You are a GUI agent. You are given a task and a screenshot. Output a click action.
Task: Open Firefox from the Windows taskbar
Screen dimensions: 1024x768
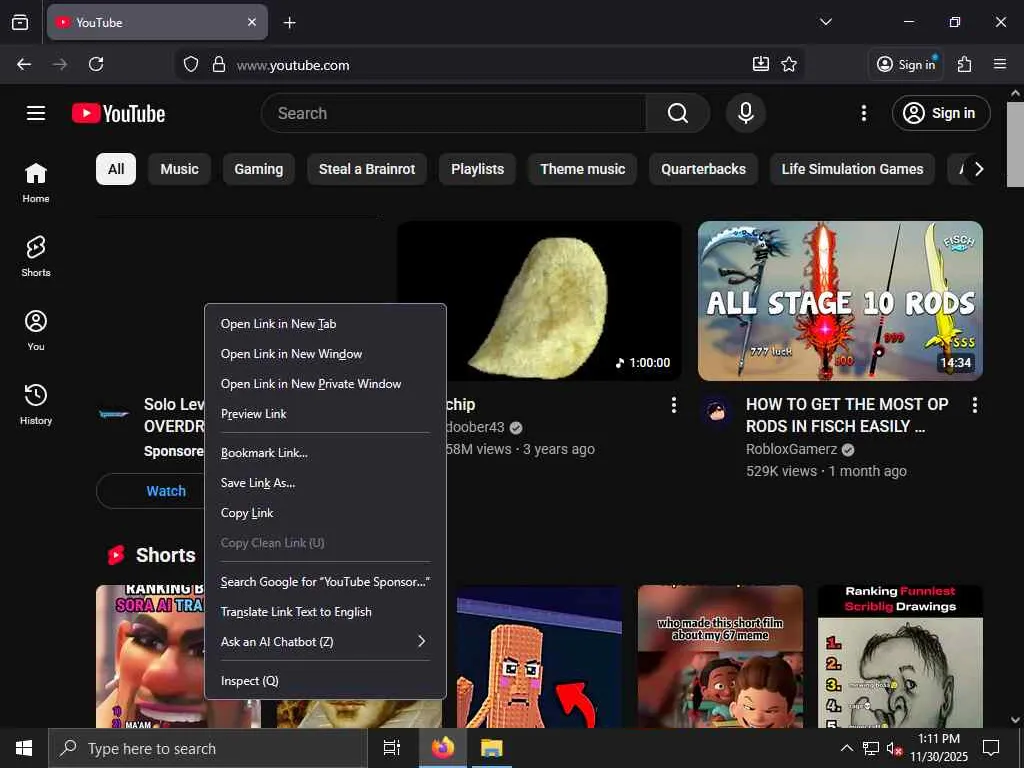443,748
